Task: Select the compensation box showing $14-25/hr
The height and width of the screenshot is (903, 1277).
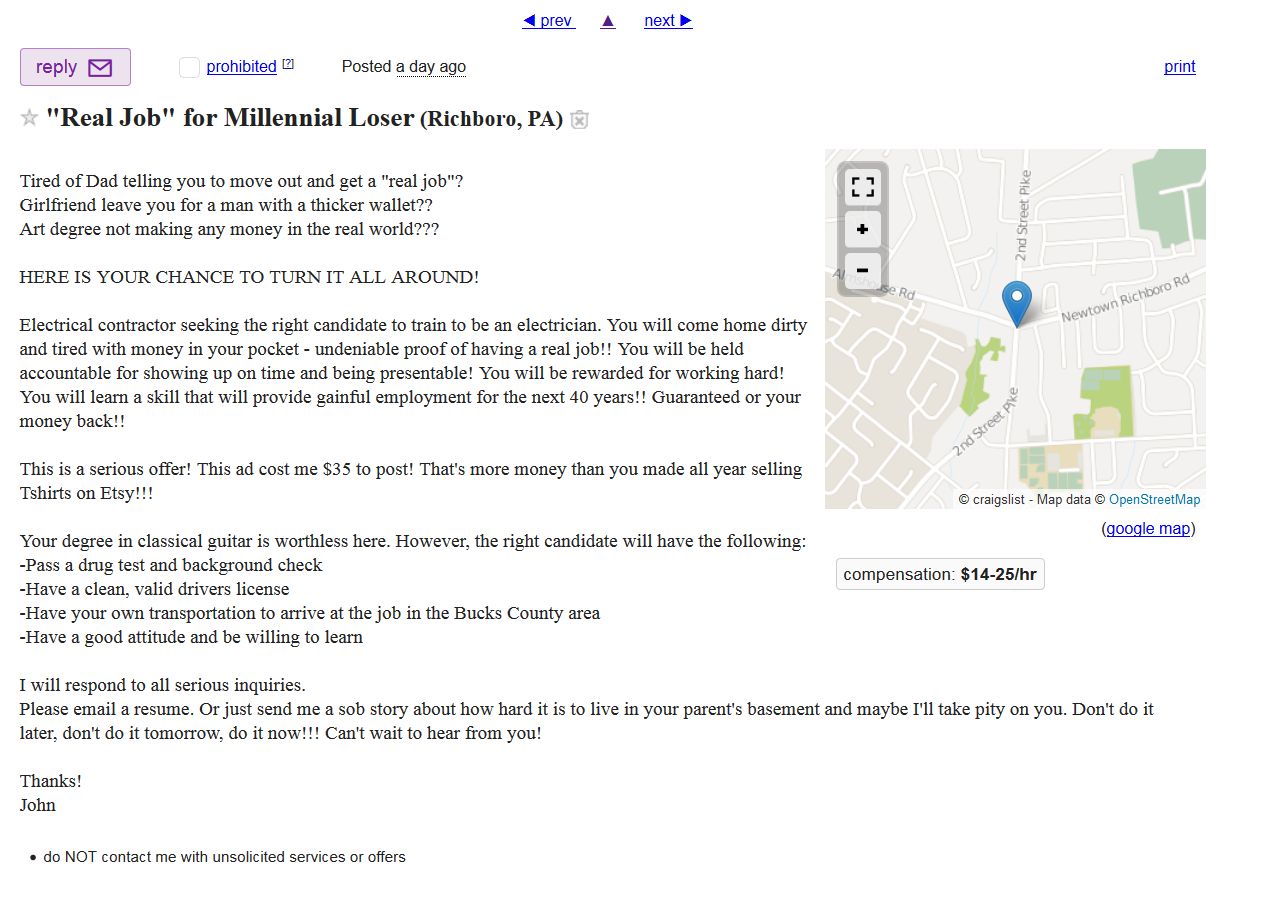Action: click(x=939, y=574)
